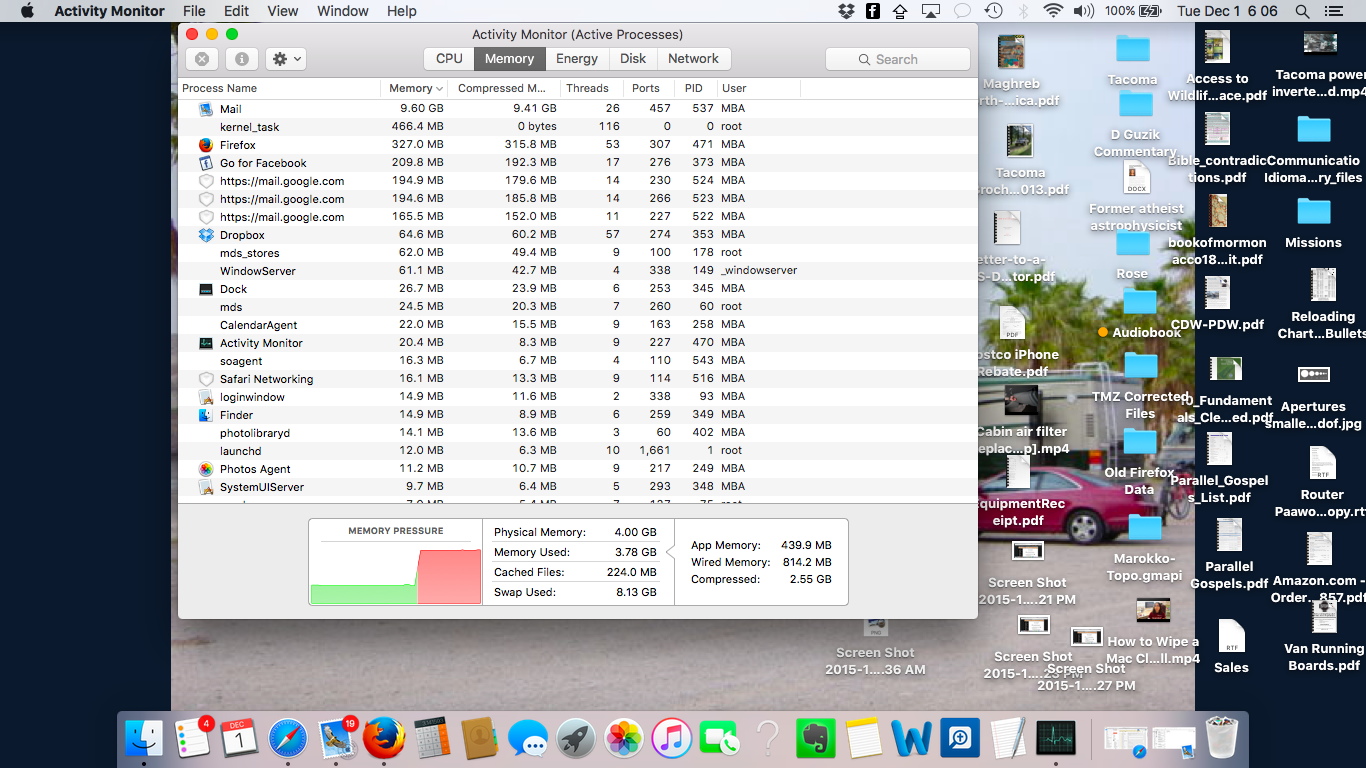The image size is (1366, 768).
Task: Open the View menu
Action: click(283, 11)
